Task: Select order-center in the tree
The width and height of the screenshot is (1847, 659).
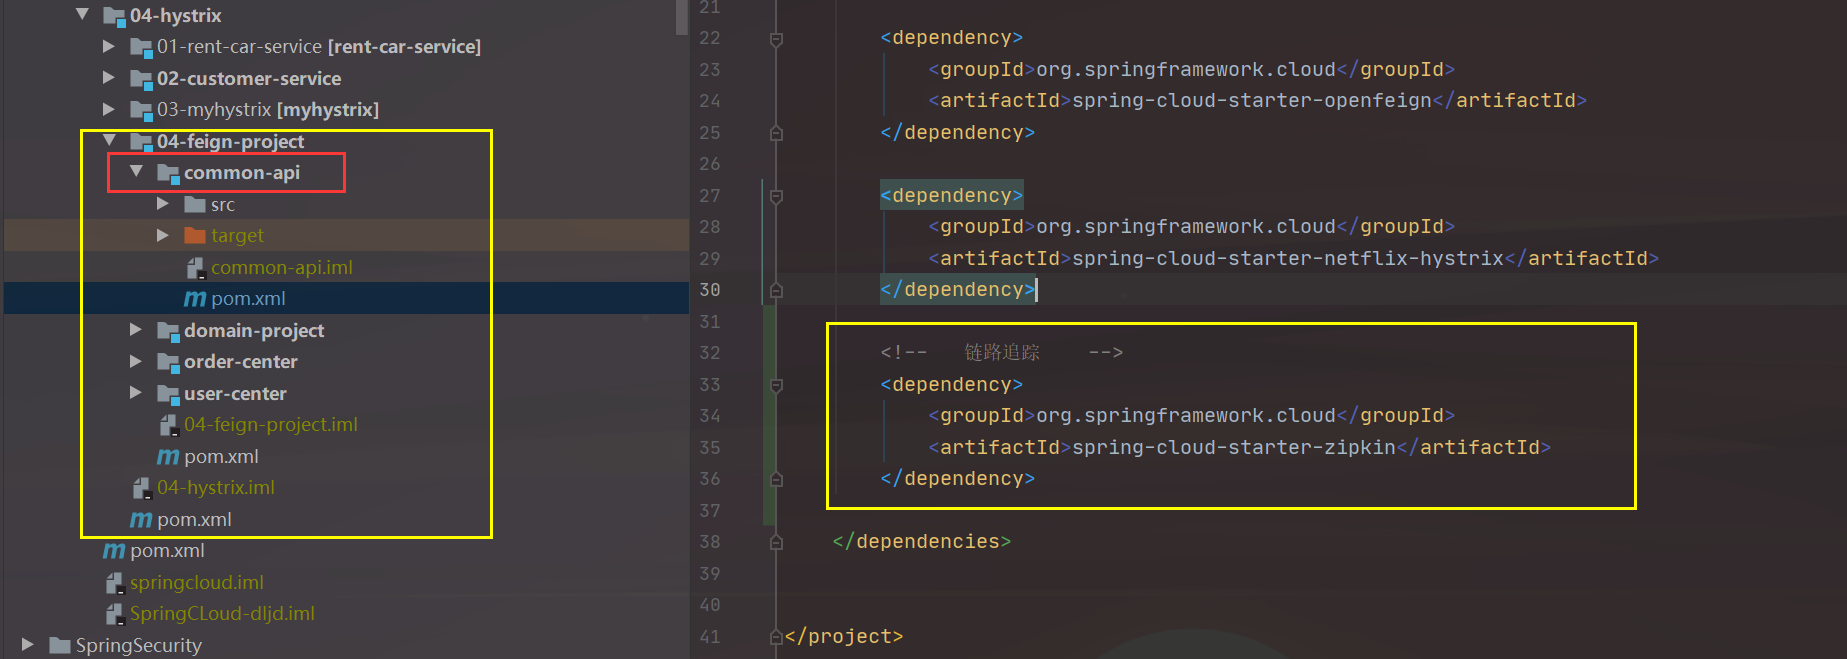Action: pyautogui.click(x=241, y=361)
